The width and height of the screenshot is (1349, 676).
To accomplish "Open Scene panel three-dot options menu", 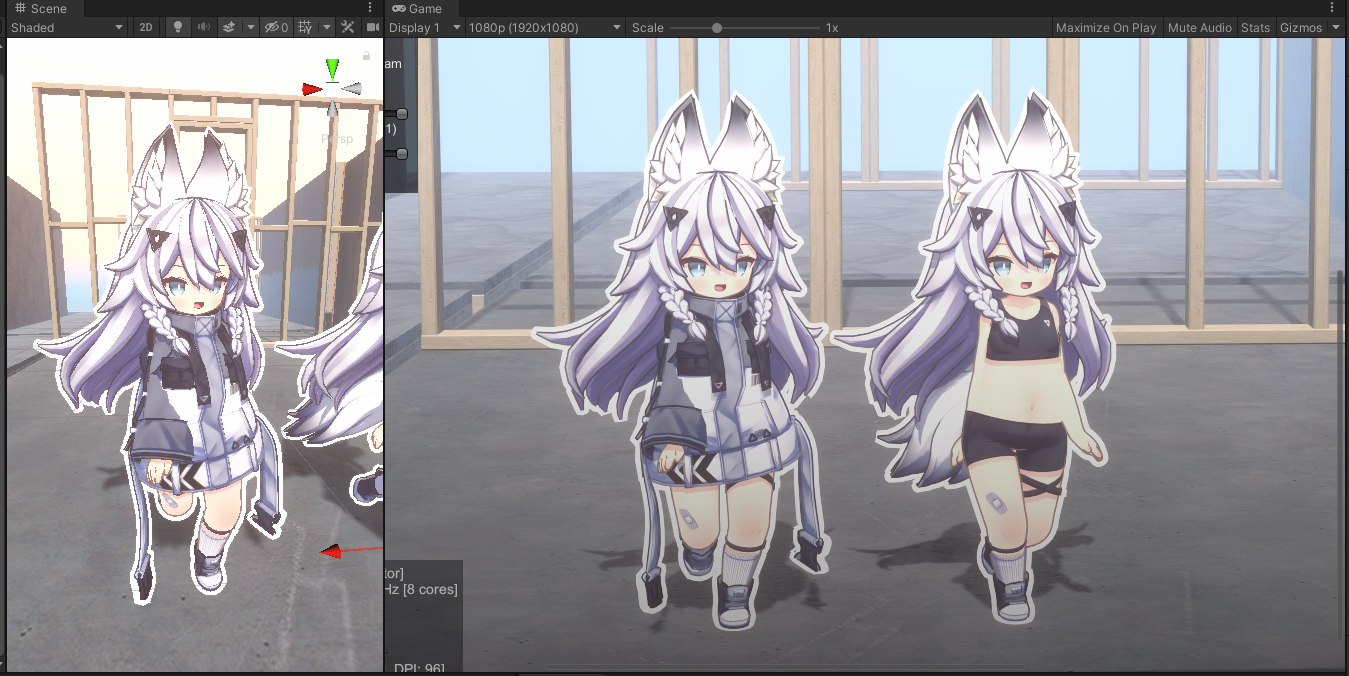I will click(370, 8).
